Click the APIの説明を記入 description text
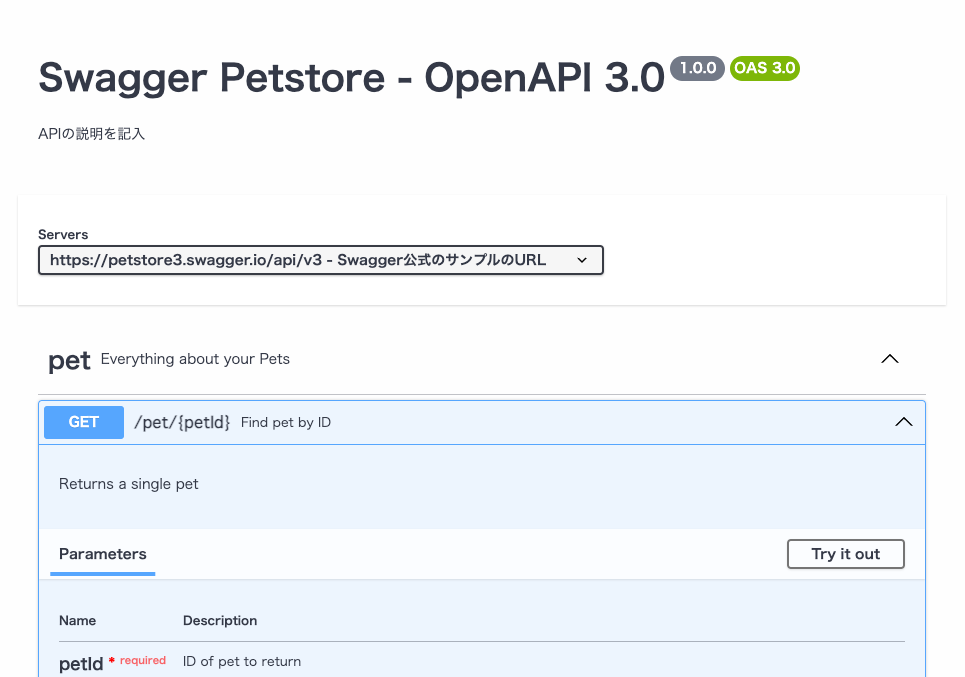Viewport: 965px width, 677px height. pos(92,133)
